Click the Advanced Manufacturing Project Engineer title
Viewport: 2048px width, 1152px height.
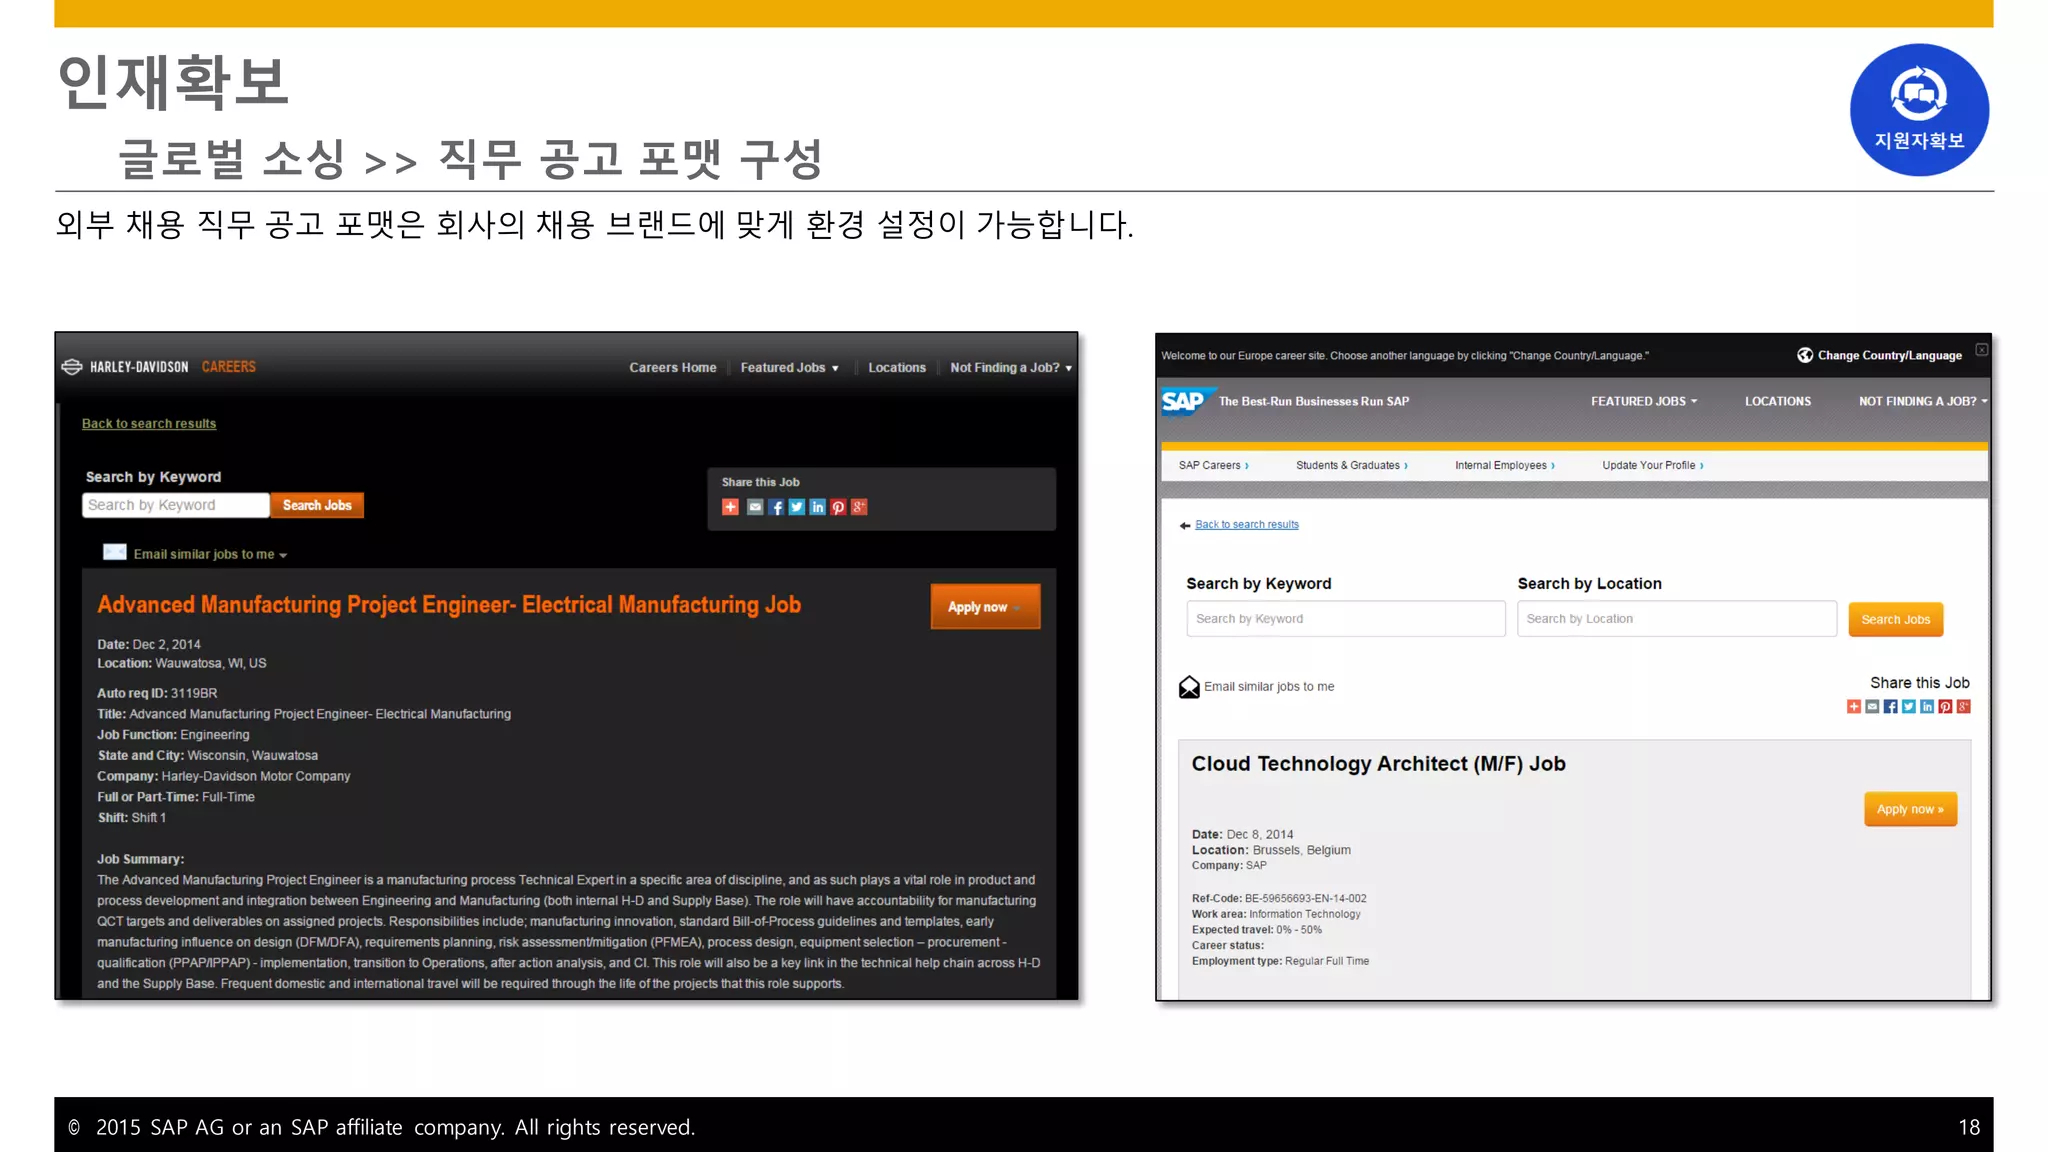point(449,605)
